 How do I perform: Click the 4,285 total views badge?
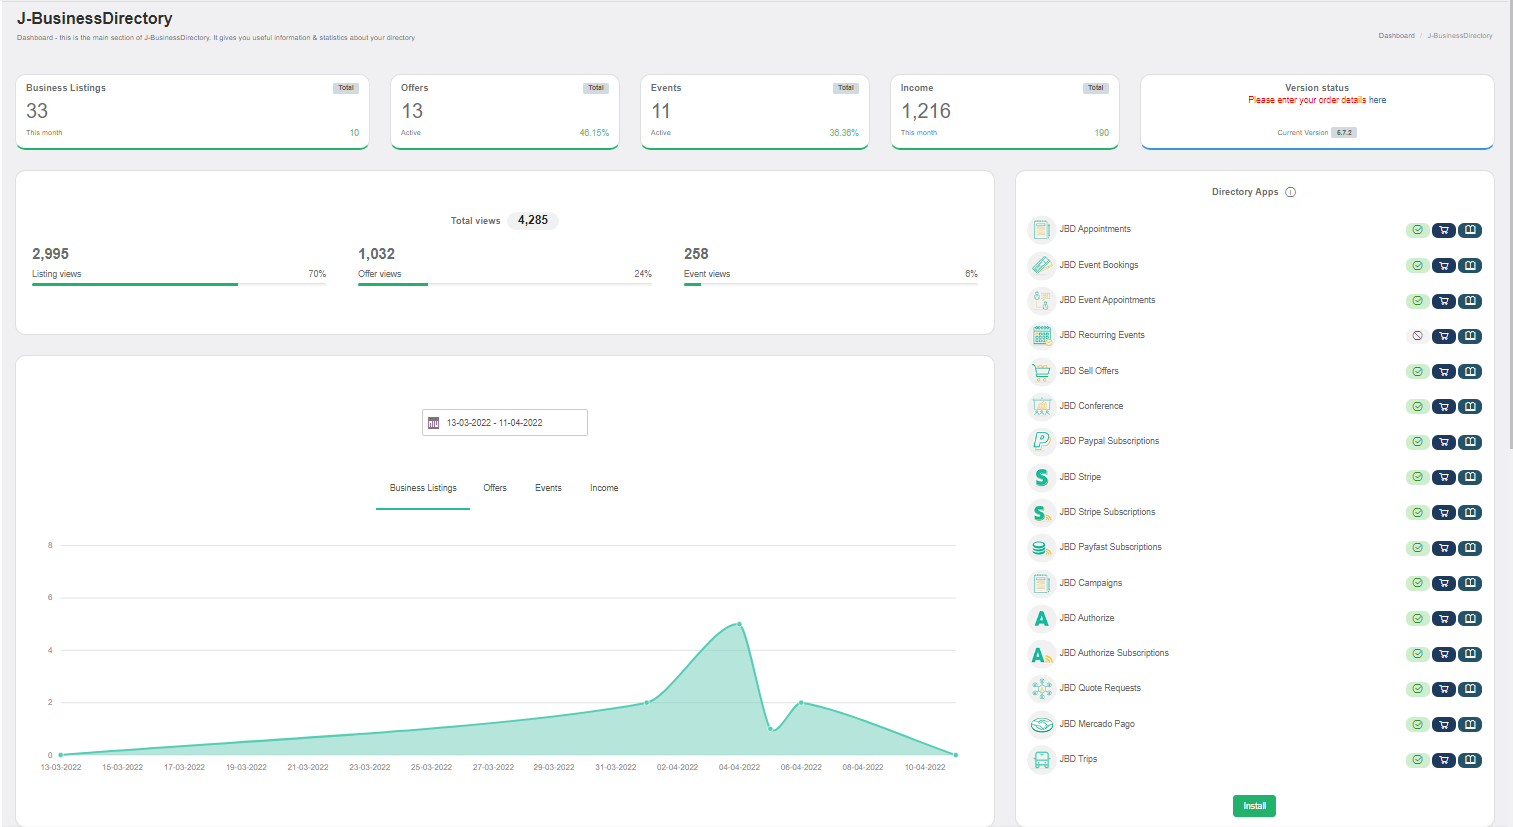[533, 220]
